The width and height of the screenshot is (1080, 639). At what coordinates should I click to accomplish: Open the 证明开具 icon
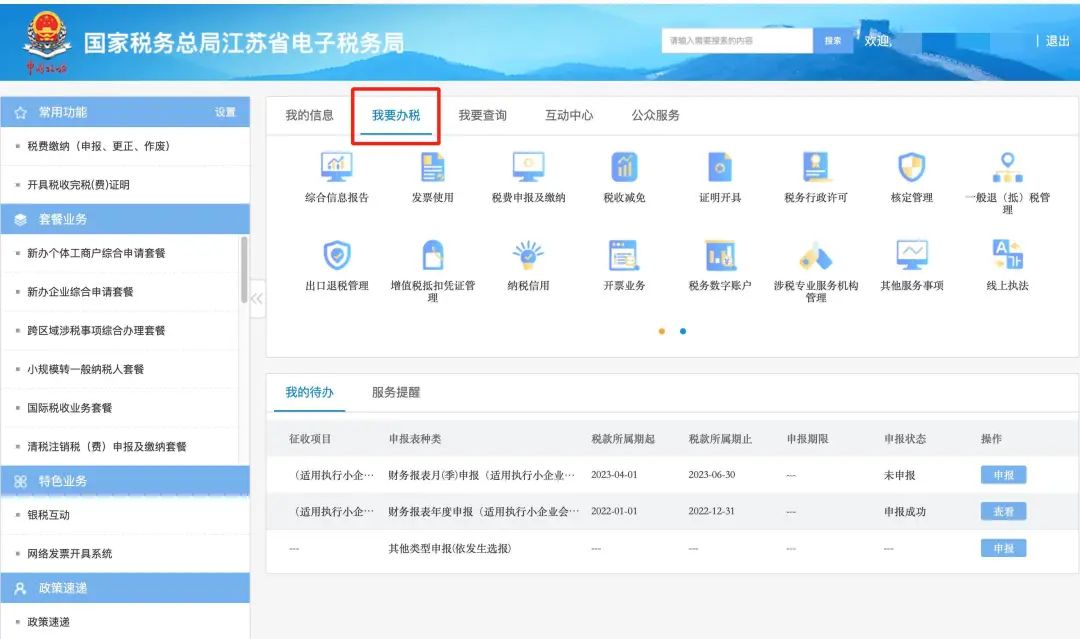pyautogui.click(x=720, y=167)
